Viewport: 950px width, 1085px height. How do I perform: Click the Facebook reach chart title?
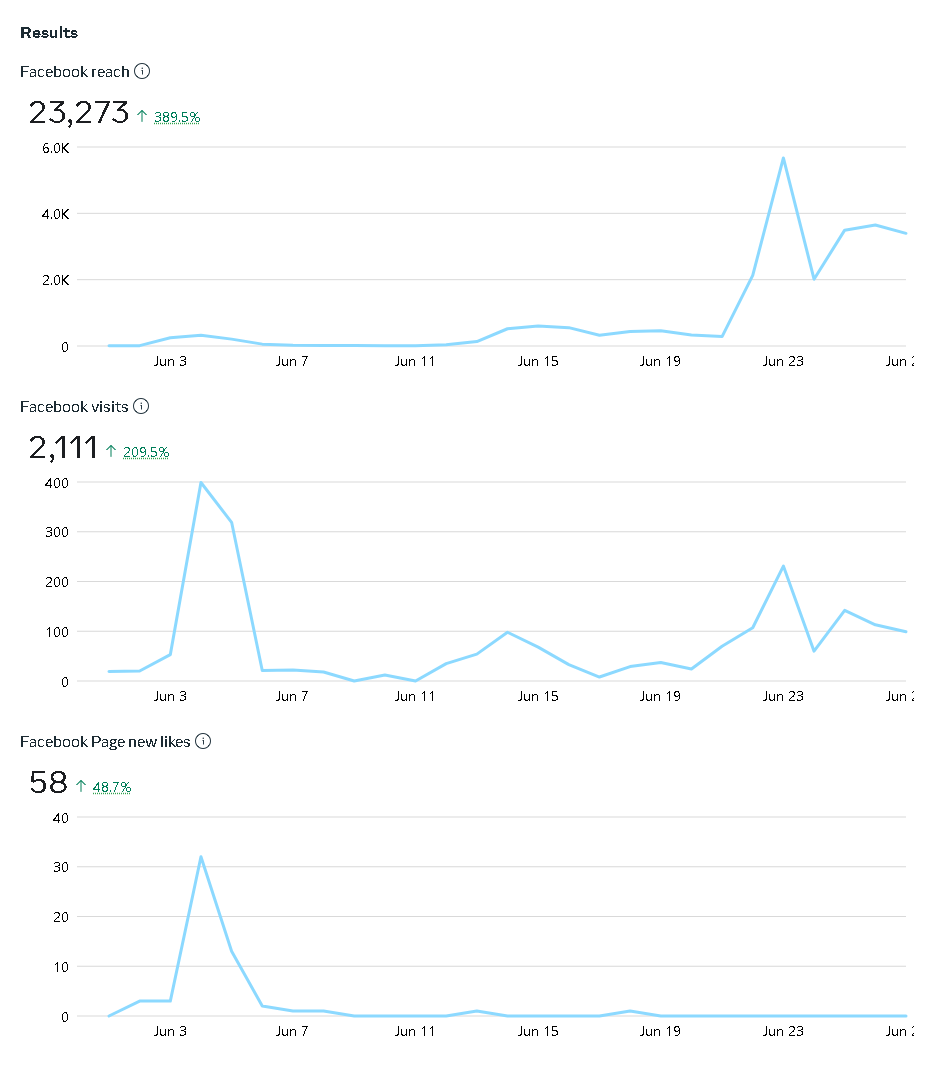pos(75,72)
